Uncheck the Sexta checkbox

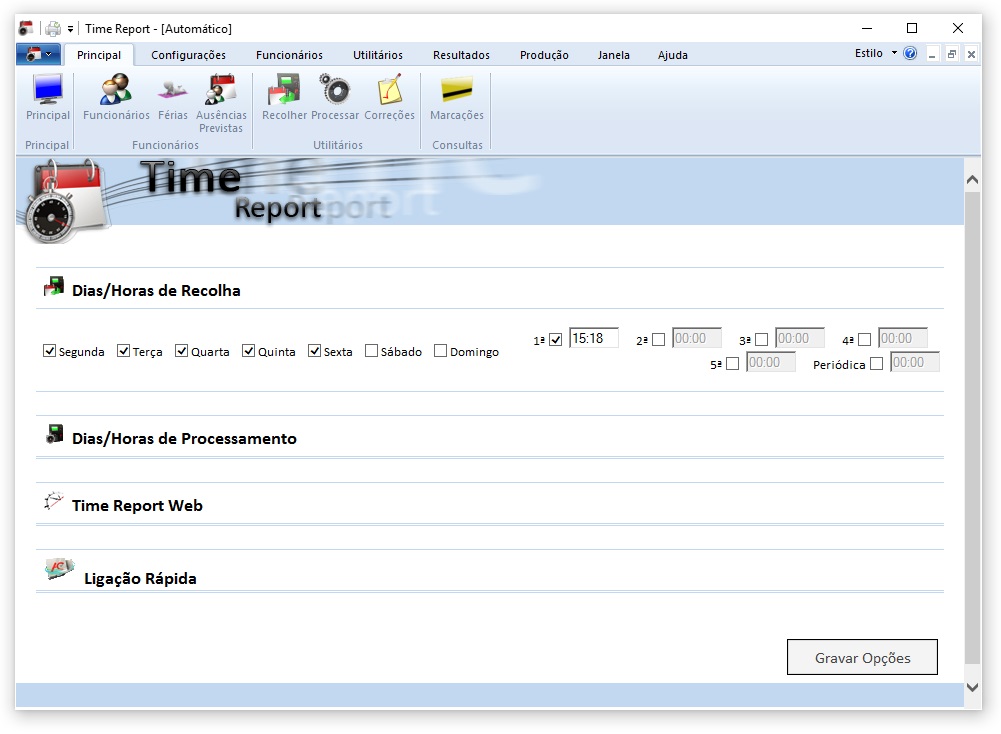click(314, 351)
